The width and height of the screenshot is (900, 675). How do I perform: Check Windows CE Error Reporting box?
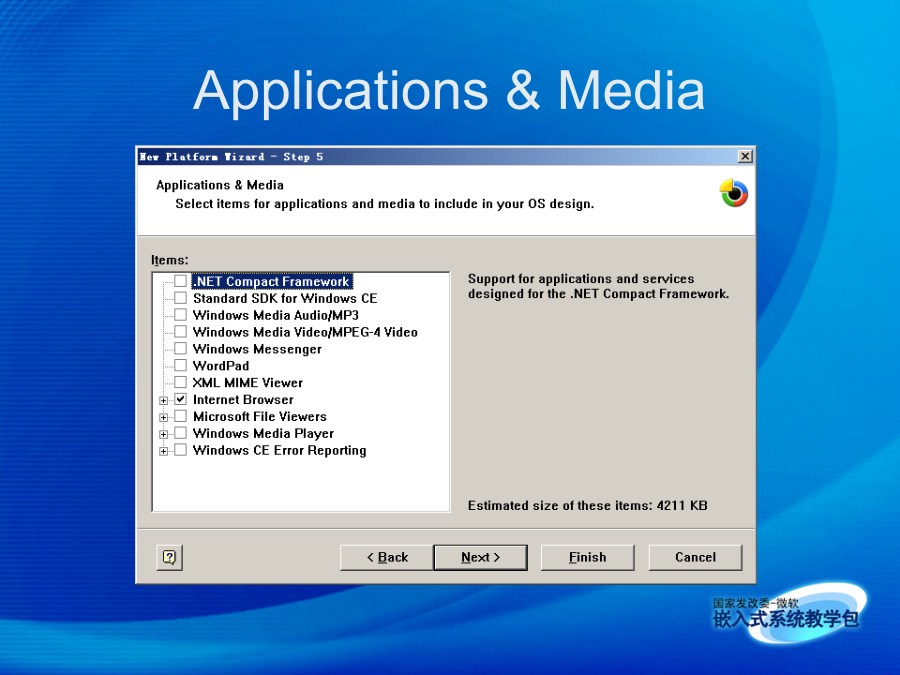[180, 450]
